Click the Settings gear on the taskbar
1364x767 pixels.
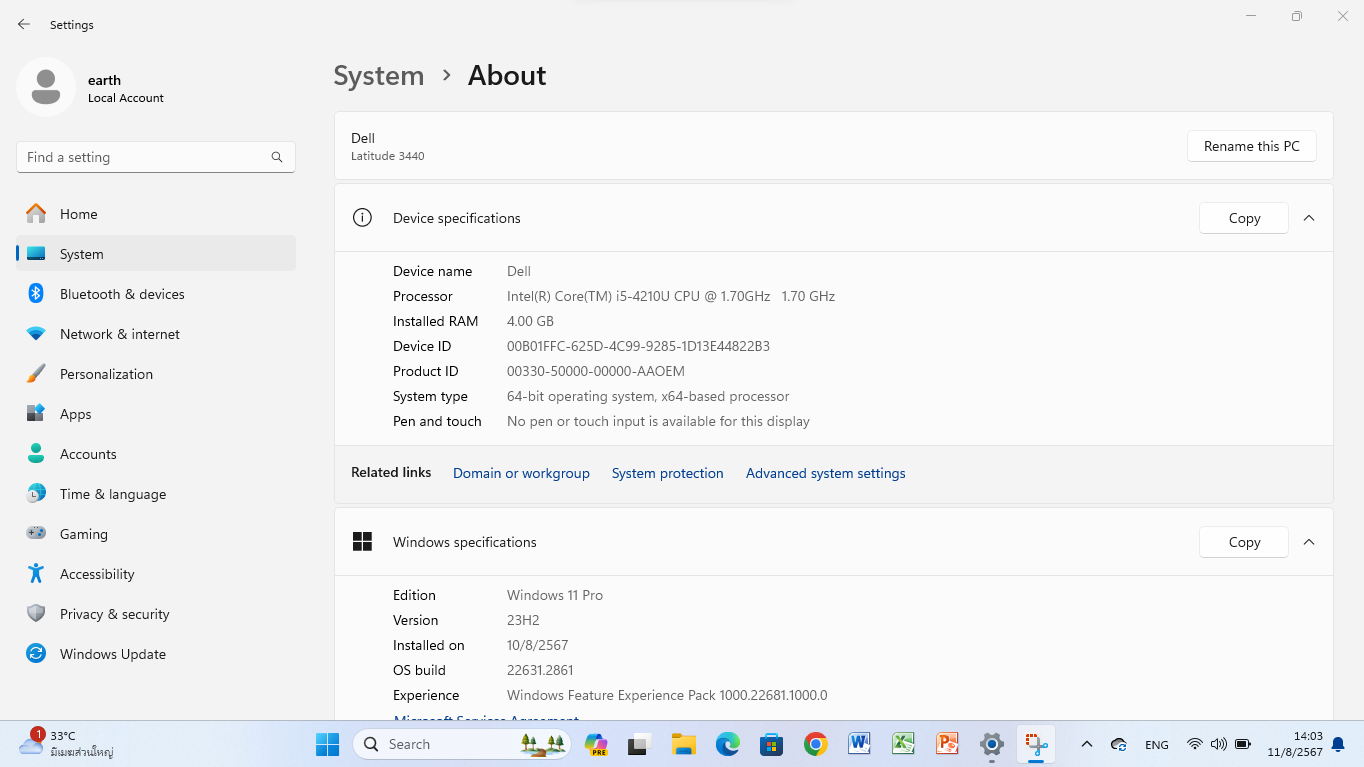point(991,744)
